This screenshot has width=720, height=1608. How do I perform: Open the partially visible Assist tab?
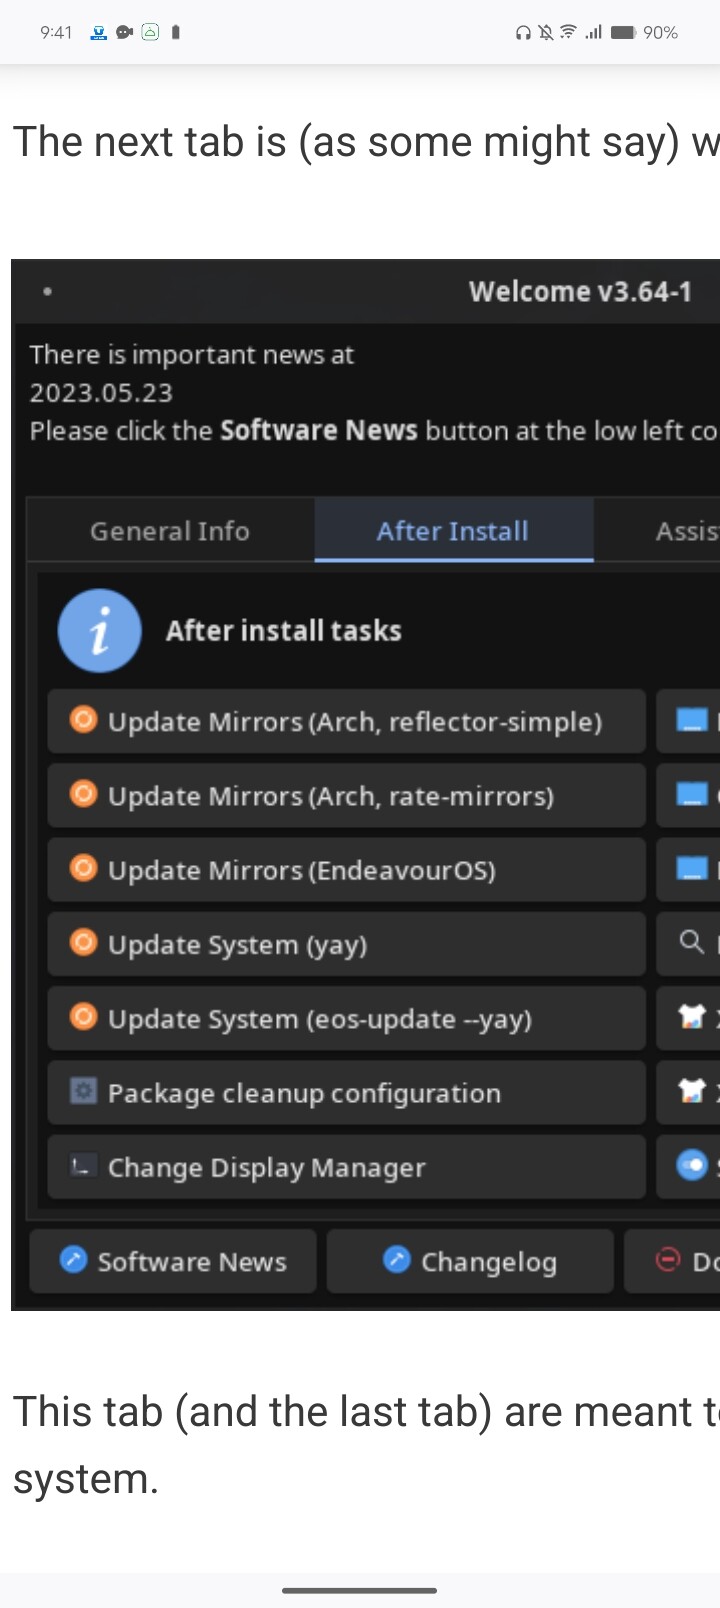(x=686, y=531)
